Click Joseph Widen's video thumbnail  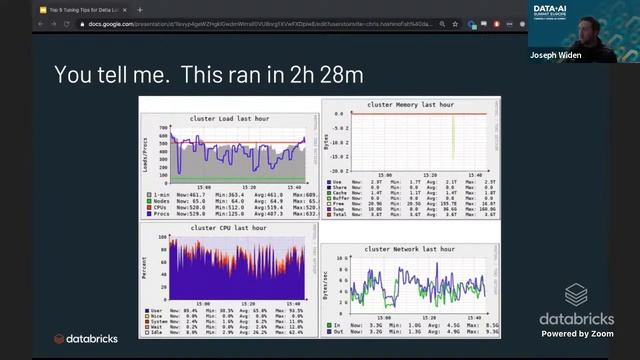pyautogui.click(x=584, y=31)
